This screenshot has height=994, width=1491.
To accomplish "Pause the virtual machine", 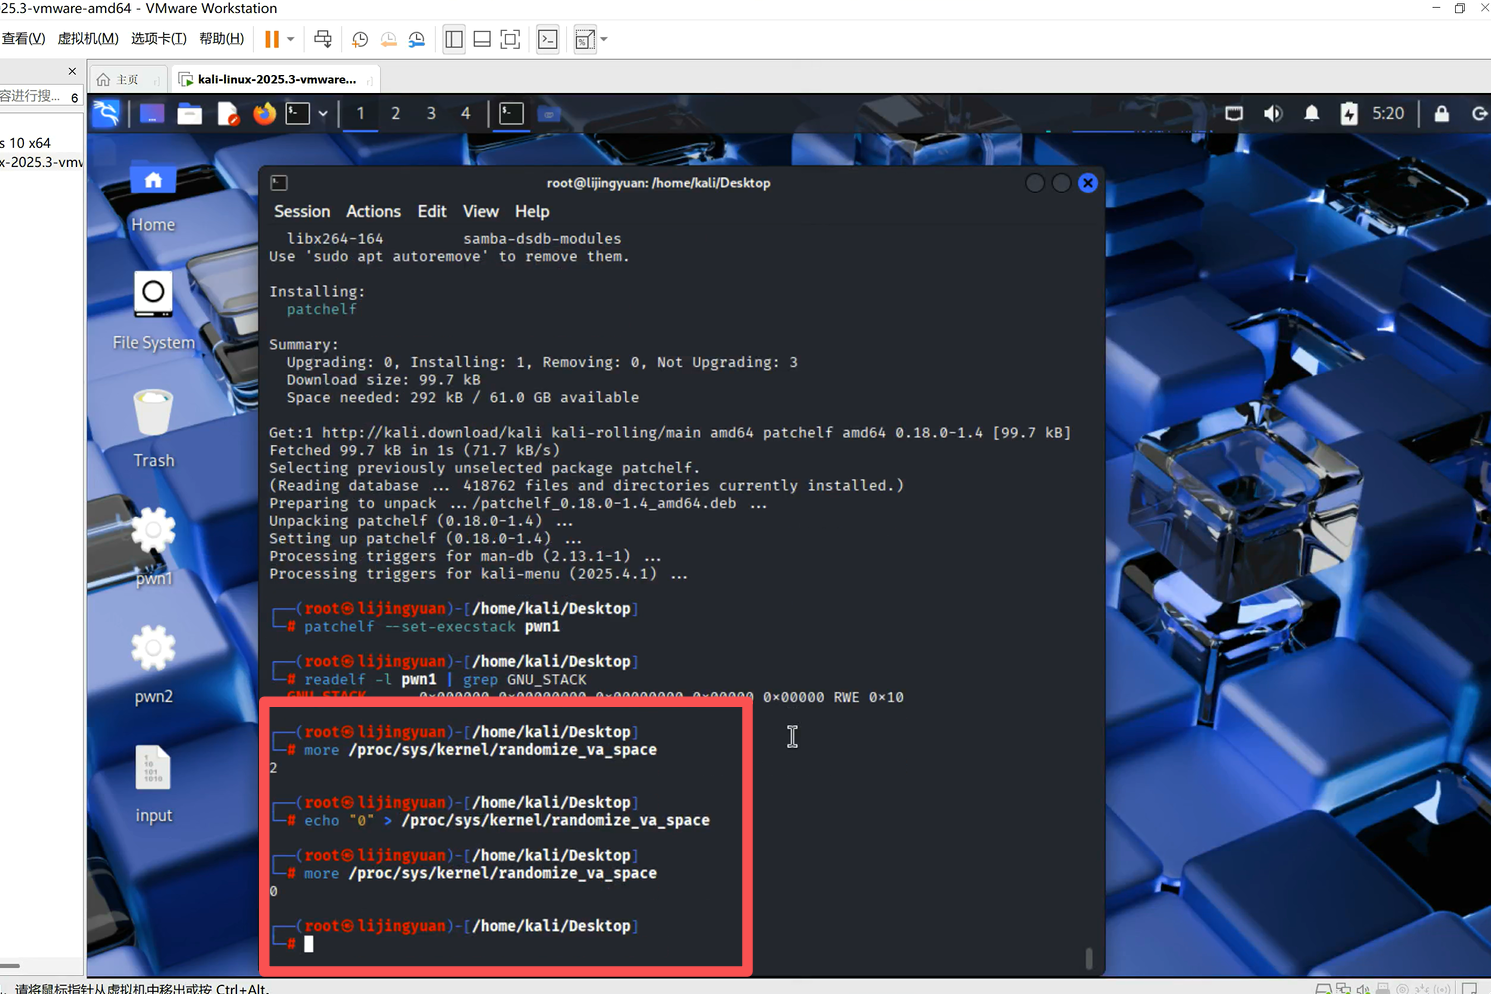I will pos(272,39).
